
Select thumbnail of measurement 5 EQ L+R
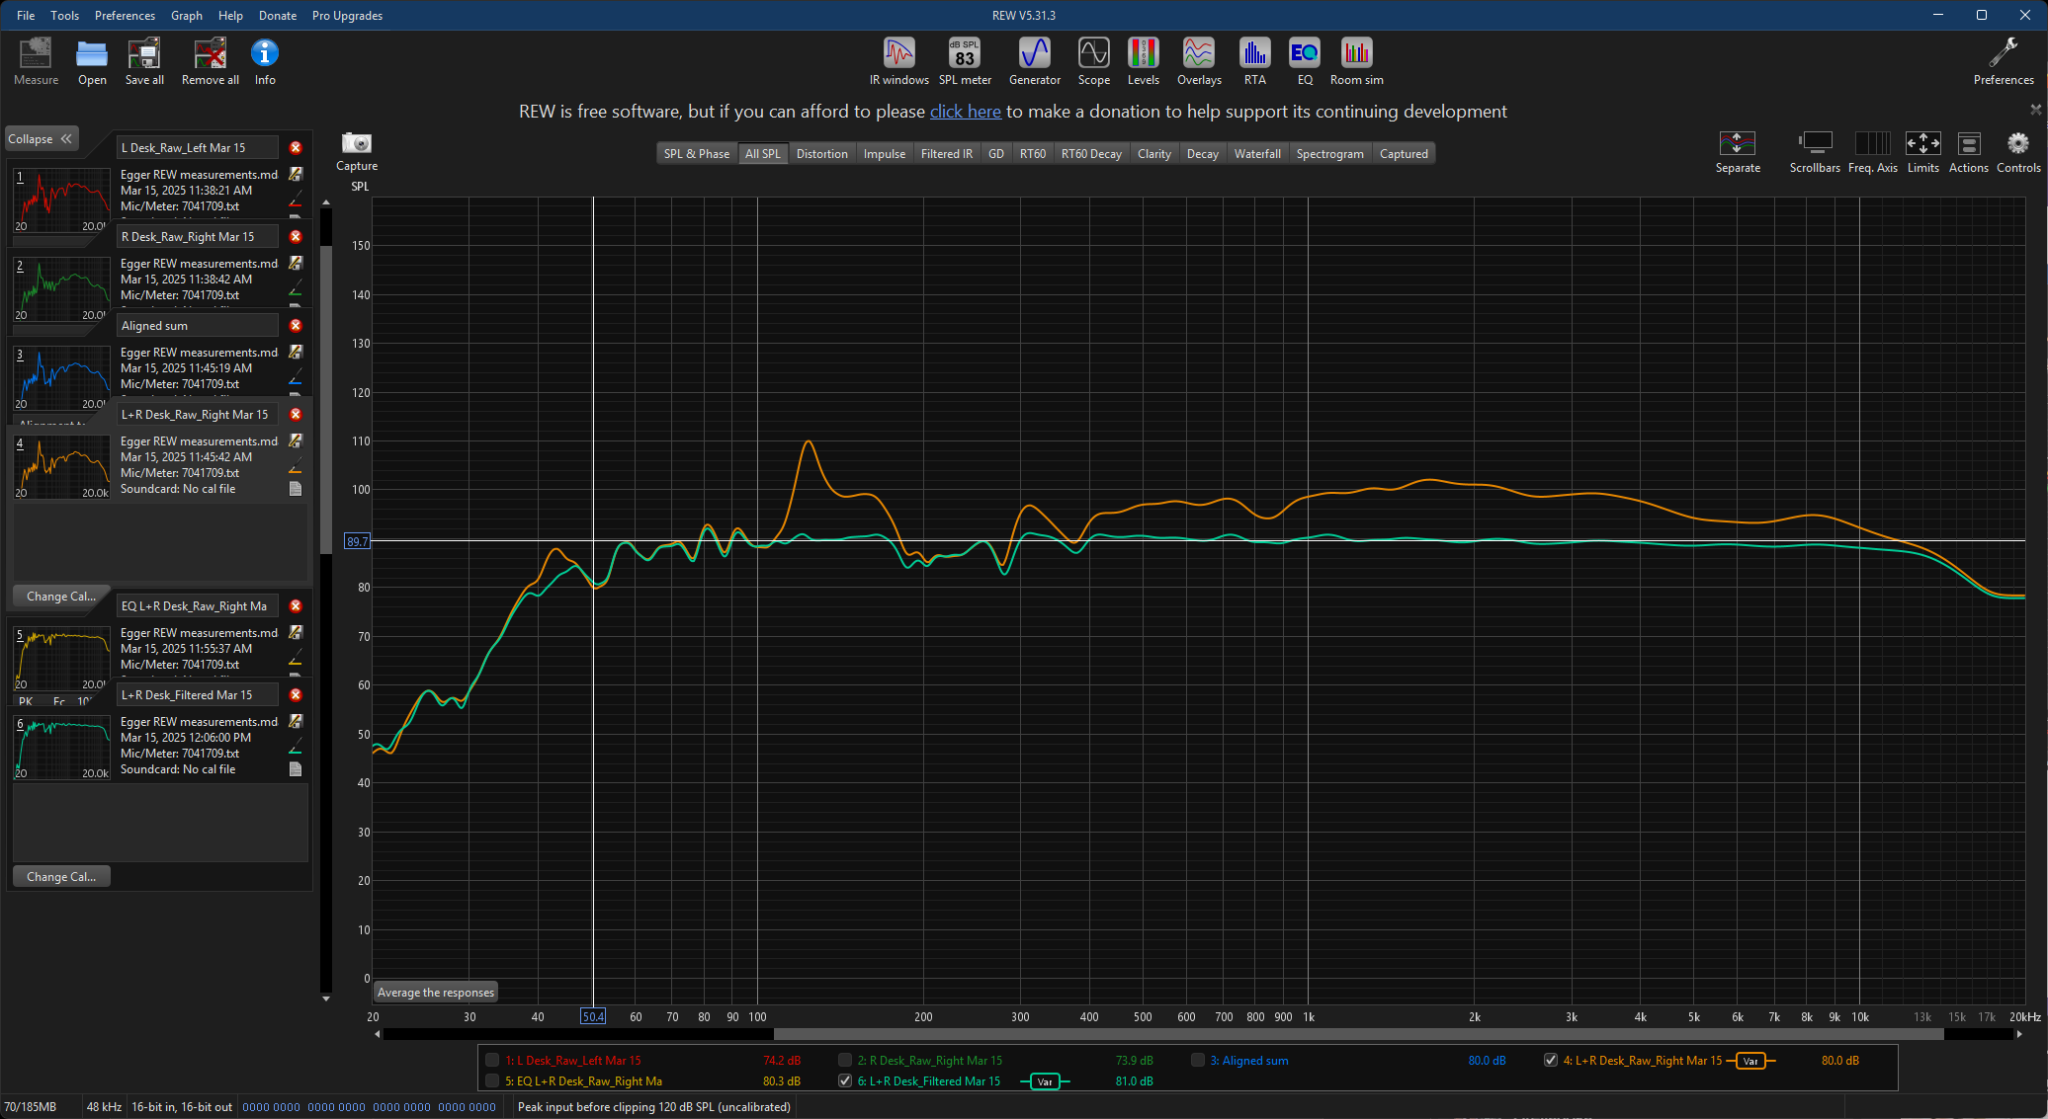pos(61,658)
